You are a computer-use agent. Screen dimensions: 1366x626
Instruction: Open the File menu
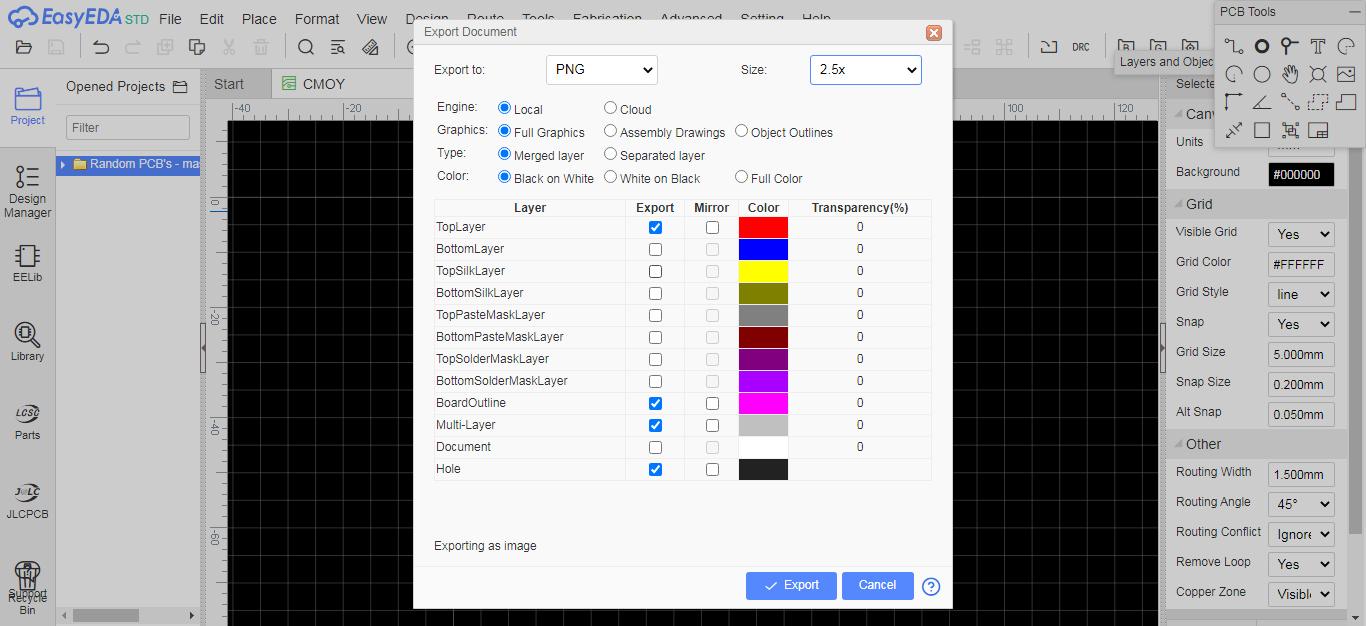170,19
